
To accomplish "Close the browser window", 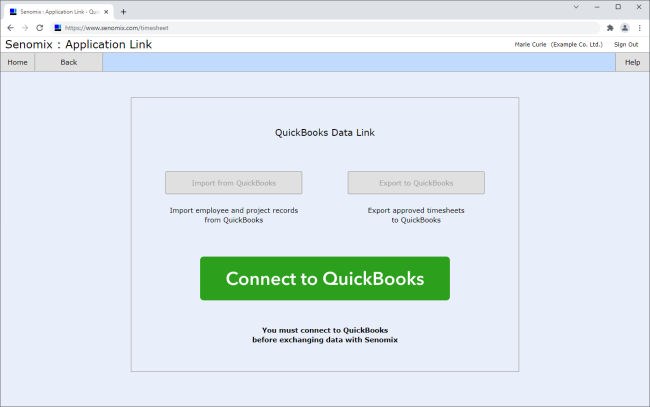I will 639,7.
